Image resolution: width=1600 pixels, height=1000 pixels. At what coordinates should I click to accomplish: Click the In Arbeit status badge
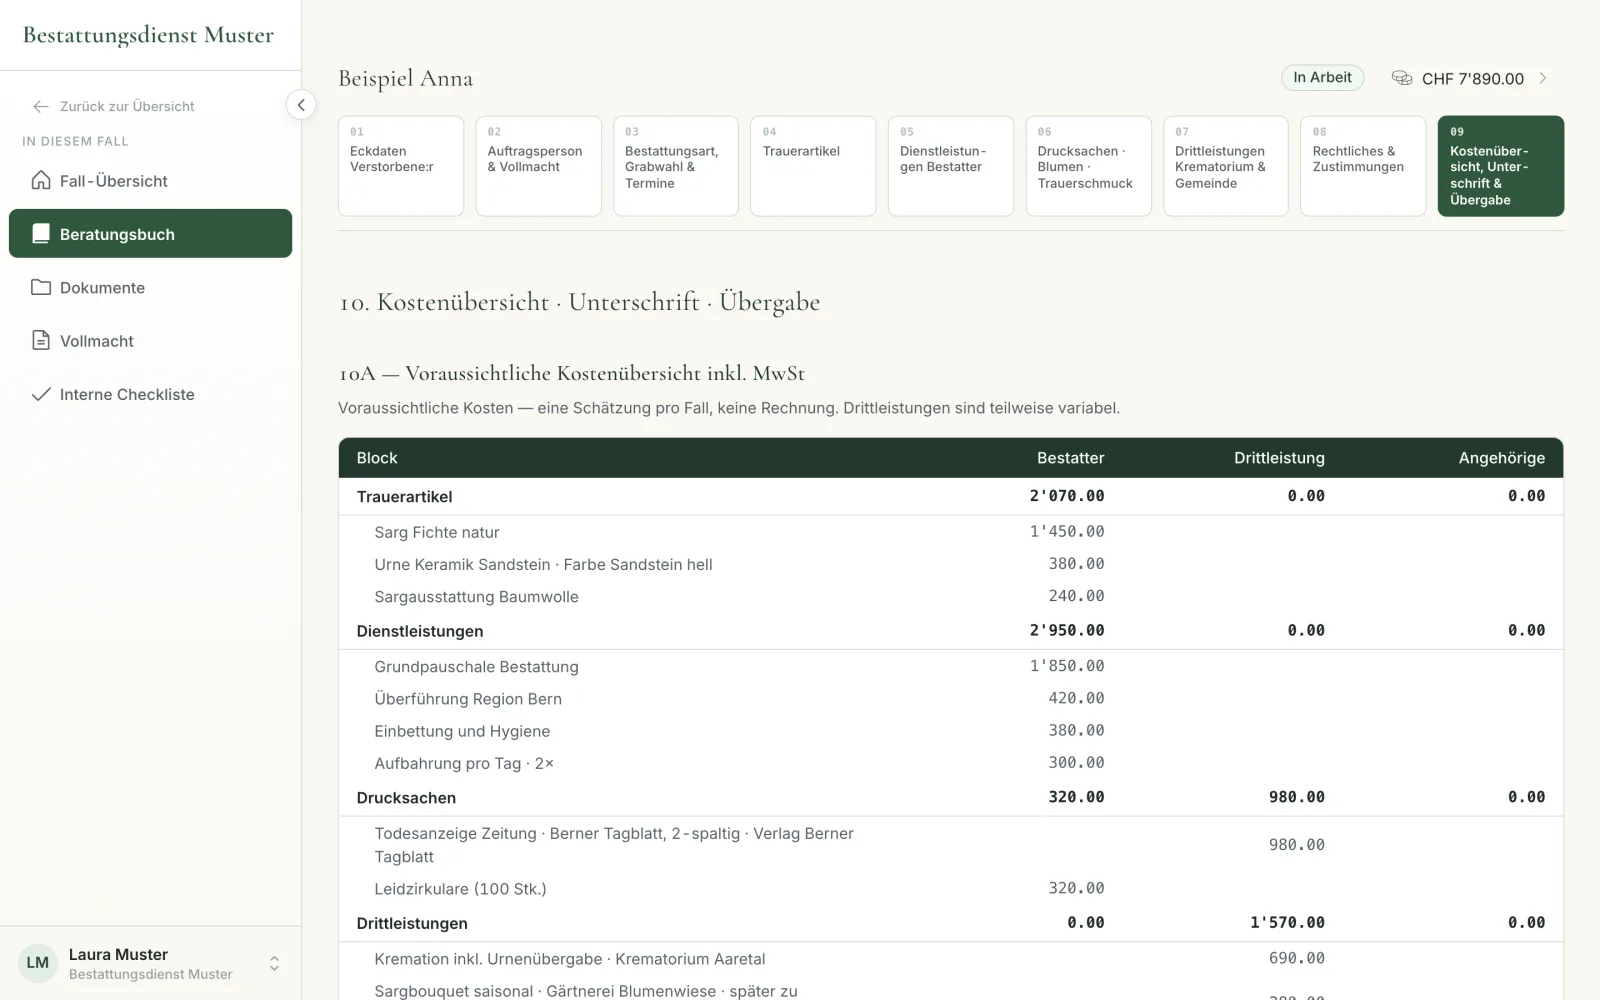(1322, 77)
